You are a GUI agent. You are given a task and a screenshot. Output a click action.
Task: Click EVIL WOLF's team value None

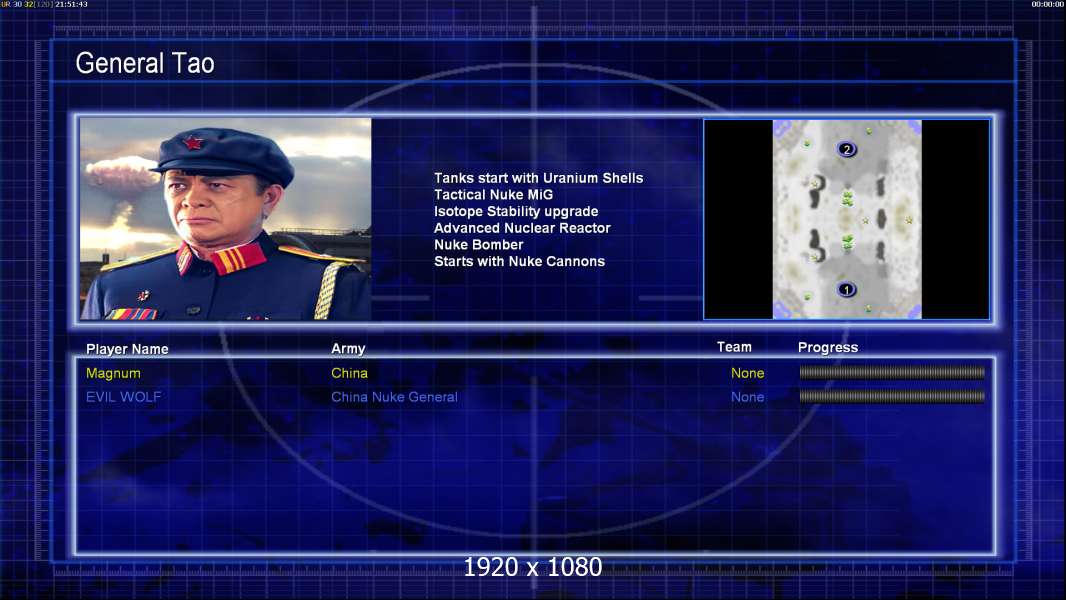[747, 397]
